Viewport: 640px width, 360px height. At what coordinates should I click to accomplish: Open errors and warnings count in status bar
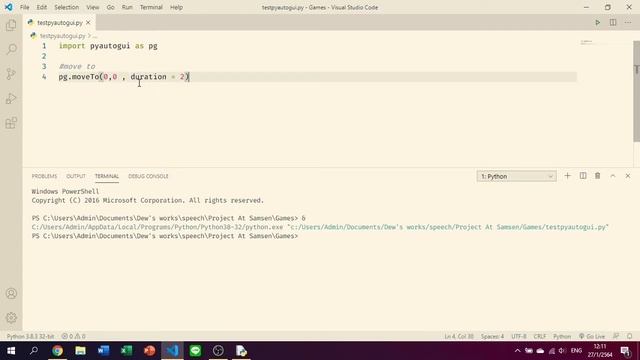73,336
